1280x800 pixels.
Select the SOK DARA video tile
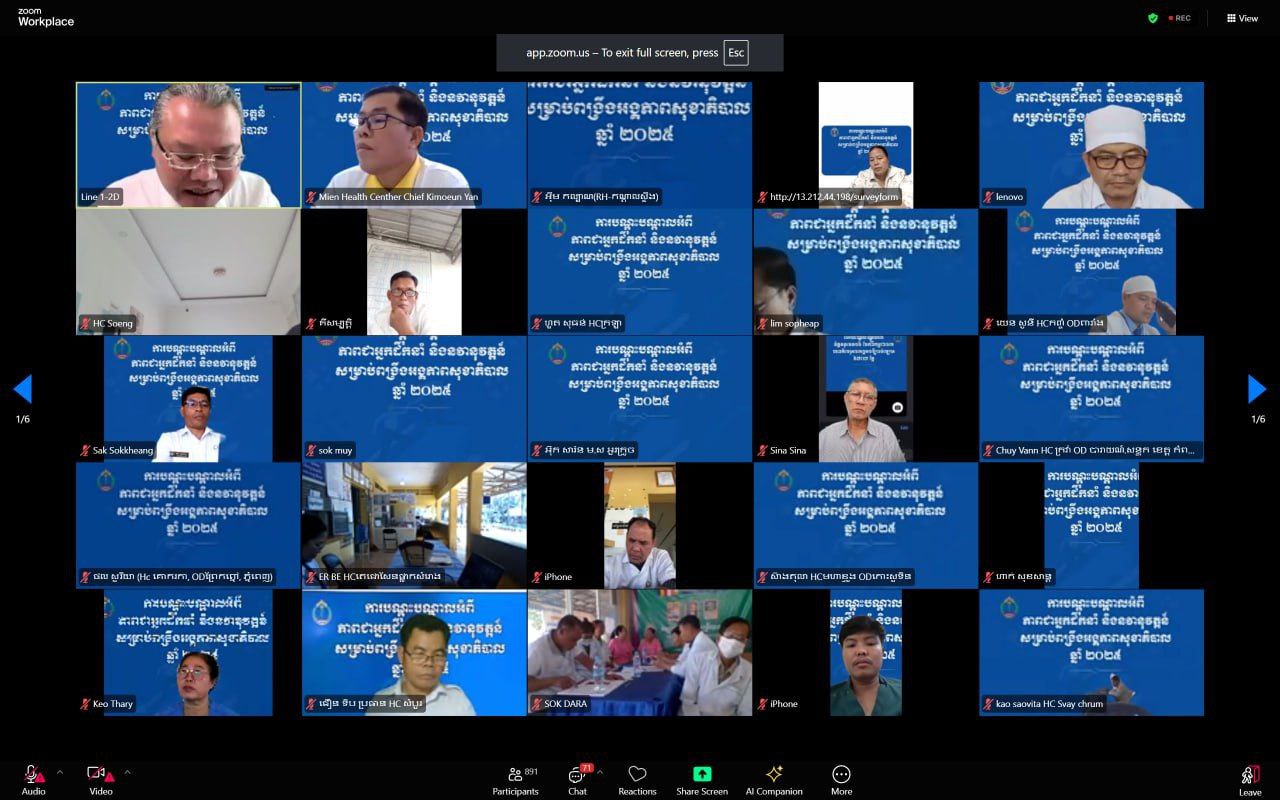tap(640, 652)
